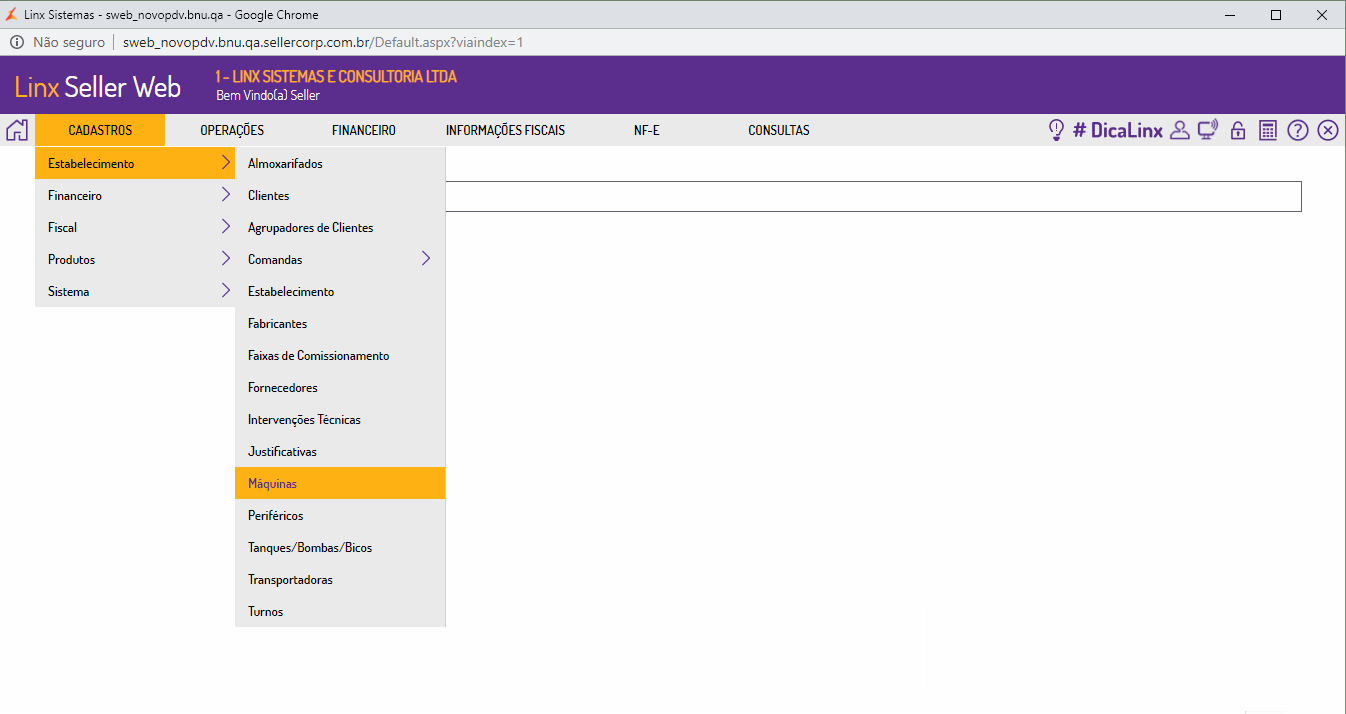Screen dimensions: 1346x714
Task: Open the lightbulb tips icon
Action: (x=1055, y=130)
